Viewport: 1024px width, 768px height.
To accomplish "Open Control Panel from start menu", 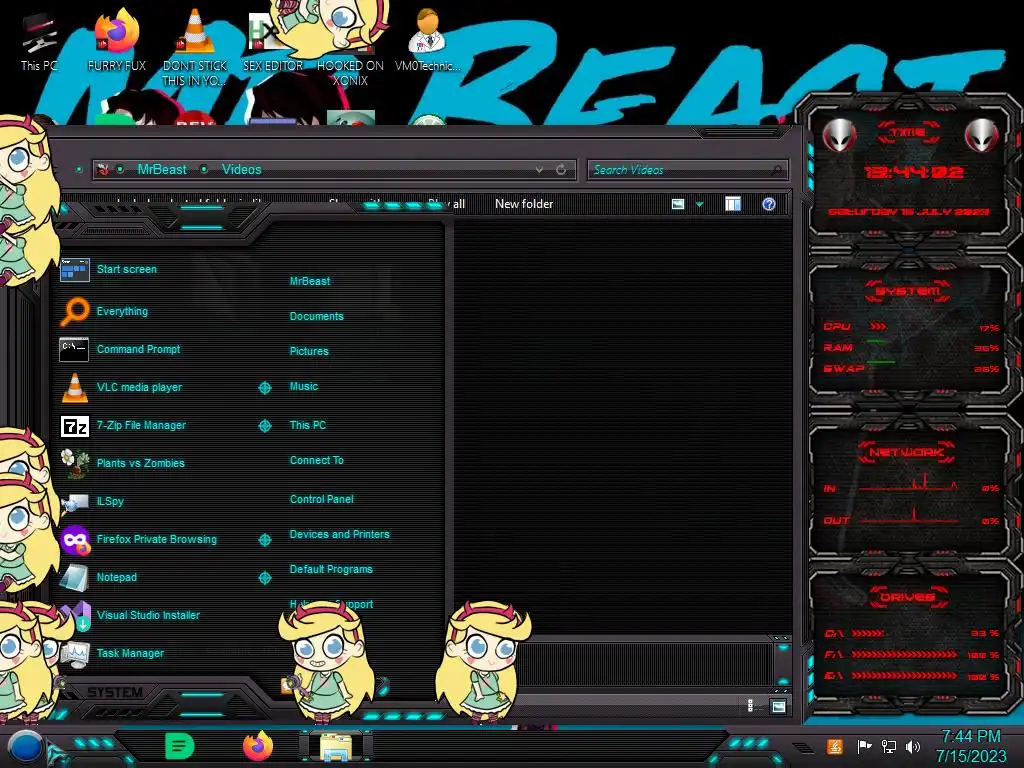I will tap(321, 499).
